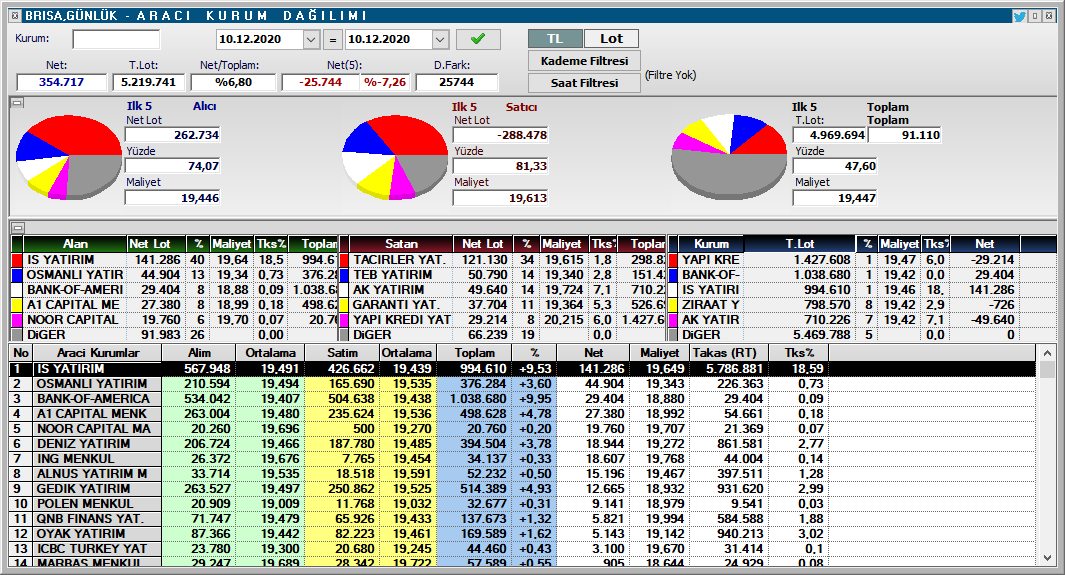Screen dimensions: 1065x575
Task: Sort totals by T.Lot column header
Action: pos(799,244)
